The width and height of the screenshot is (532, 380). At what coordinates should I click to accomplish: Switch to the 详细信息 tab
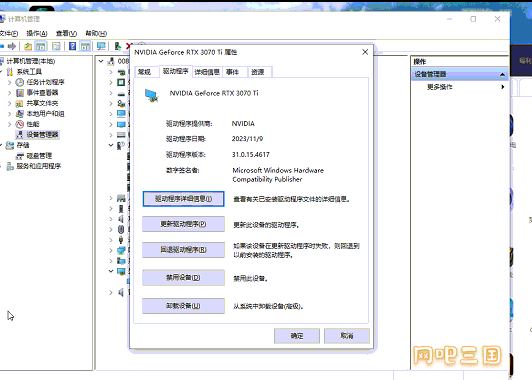tap(207, 72)
